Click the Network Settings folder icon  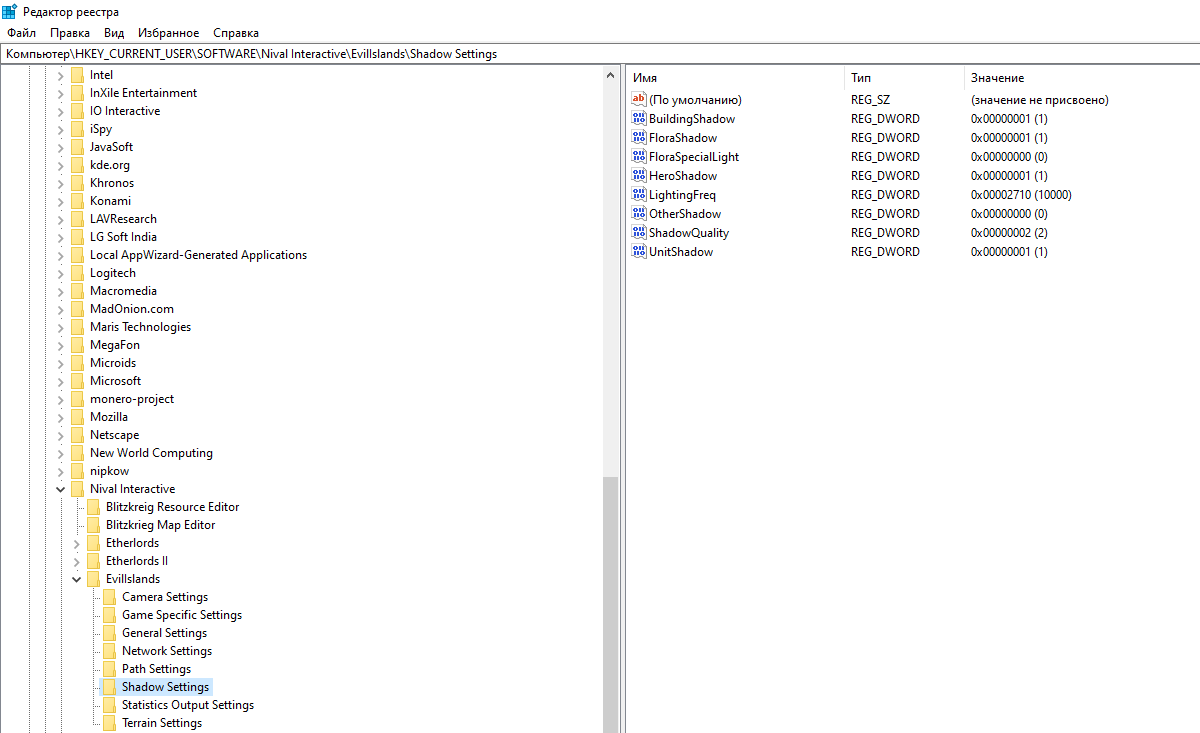(x=110, y=651)
